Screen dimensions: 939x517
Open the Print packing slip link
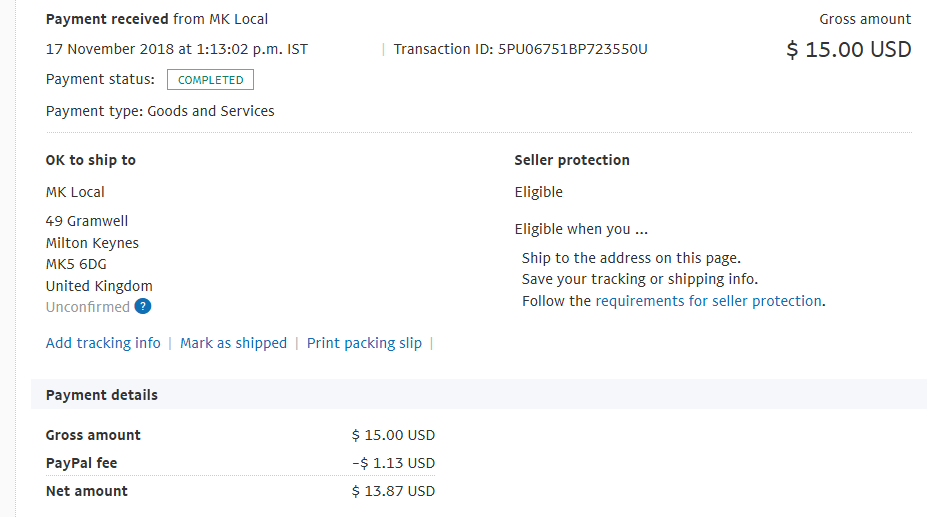(x=364, y=343)
